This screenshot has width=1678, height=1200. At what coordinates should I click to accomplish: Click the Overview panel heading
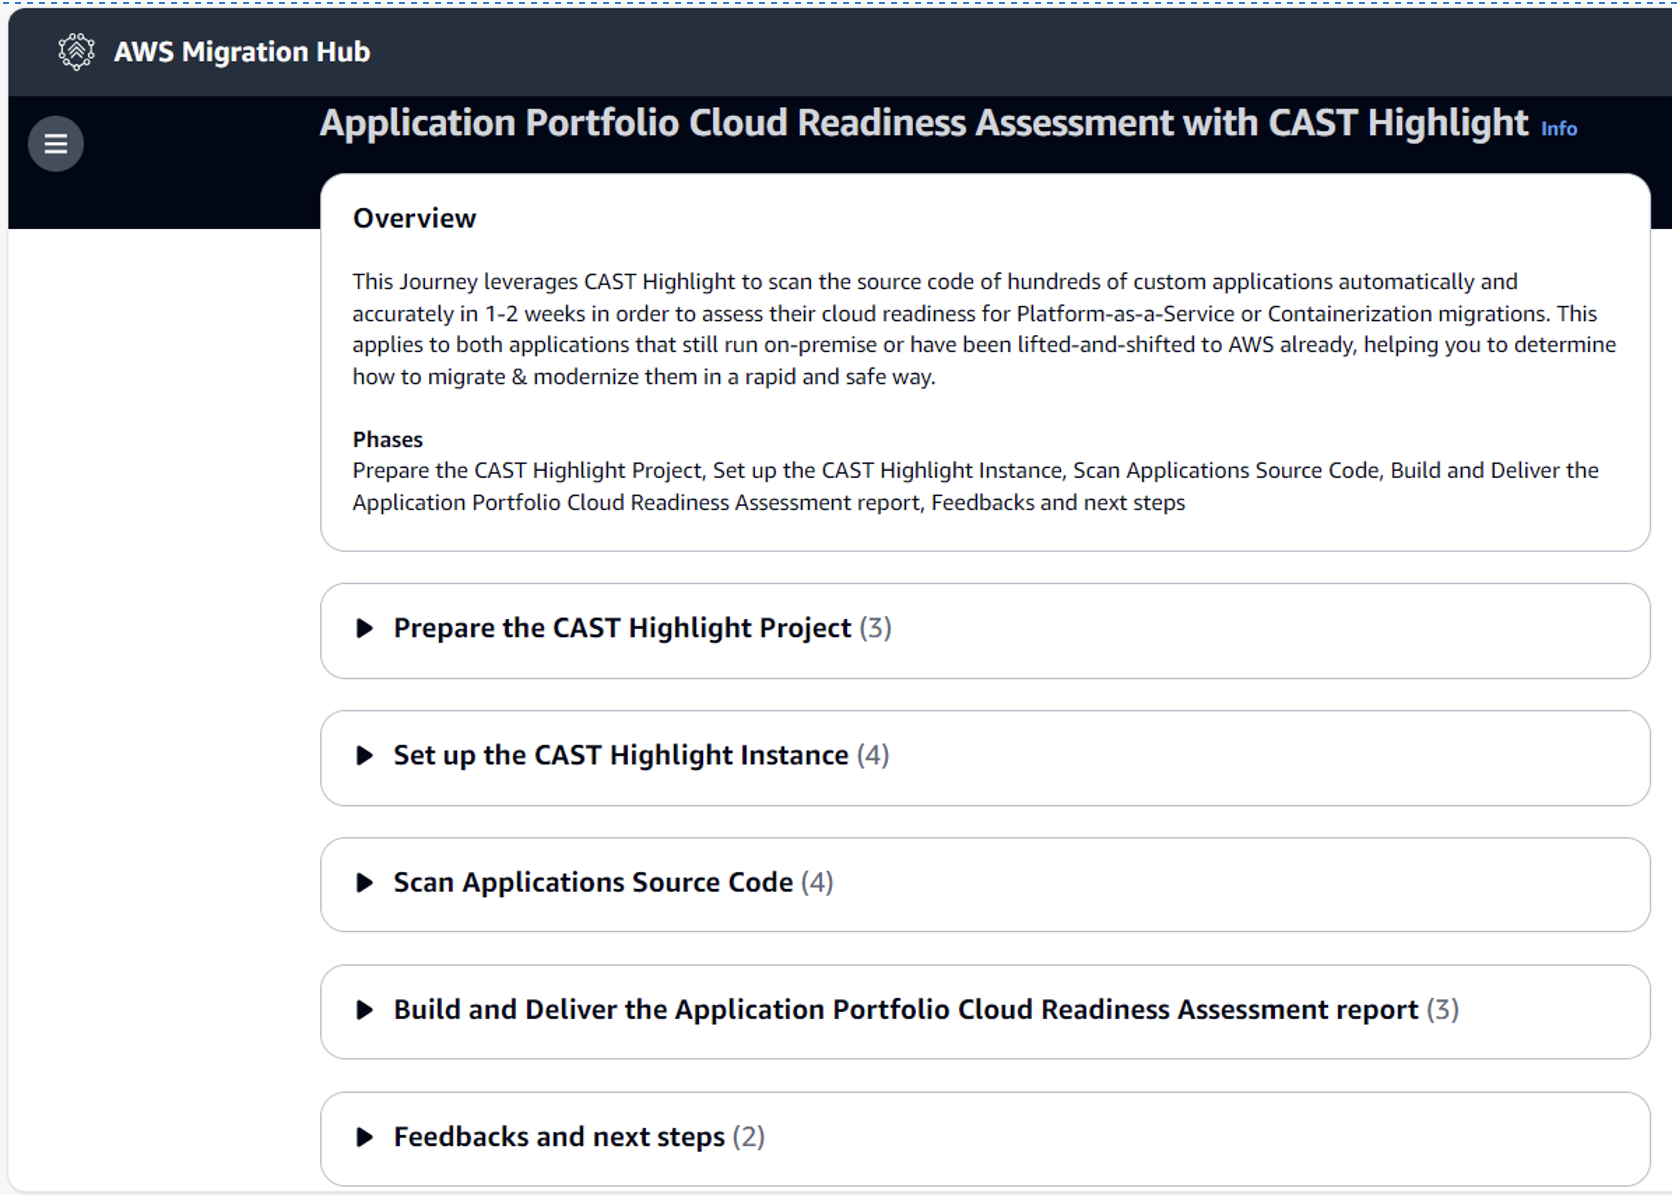(x=415, y=218)
